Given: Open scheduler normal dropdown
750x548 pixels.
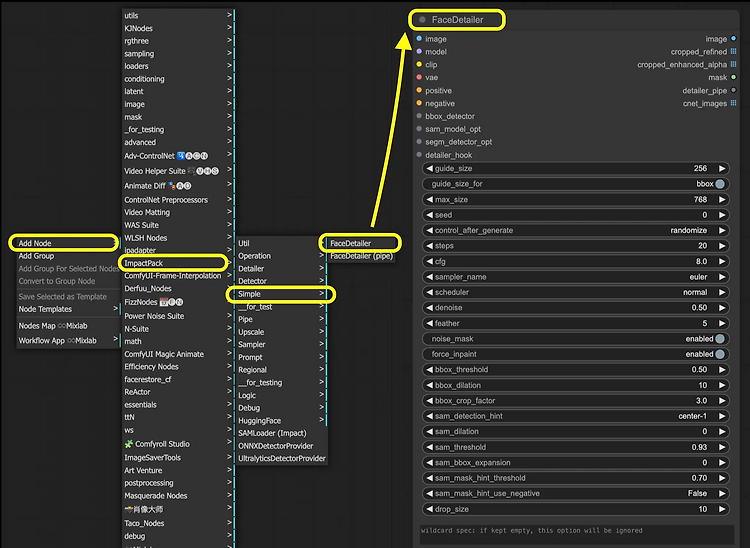Looking at the screenshot, I should click(x=576, y=292).
